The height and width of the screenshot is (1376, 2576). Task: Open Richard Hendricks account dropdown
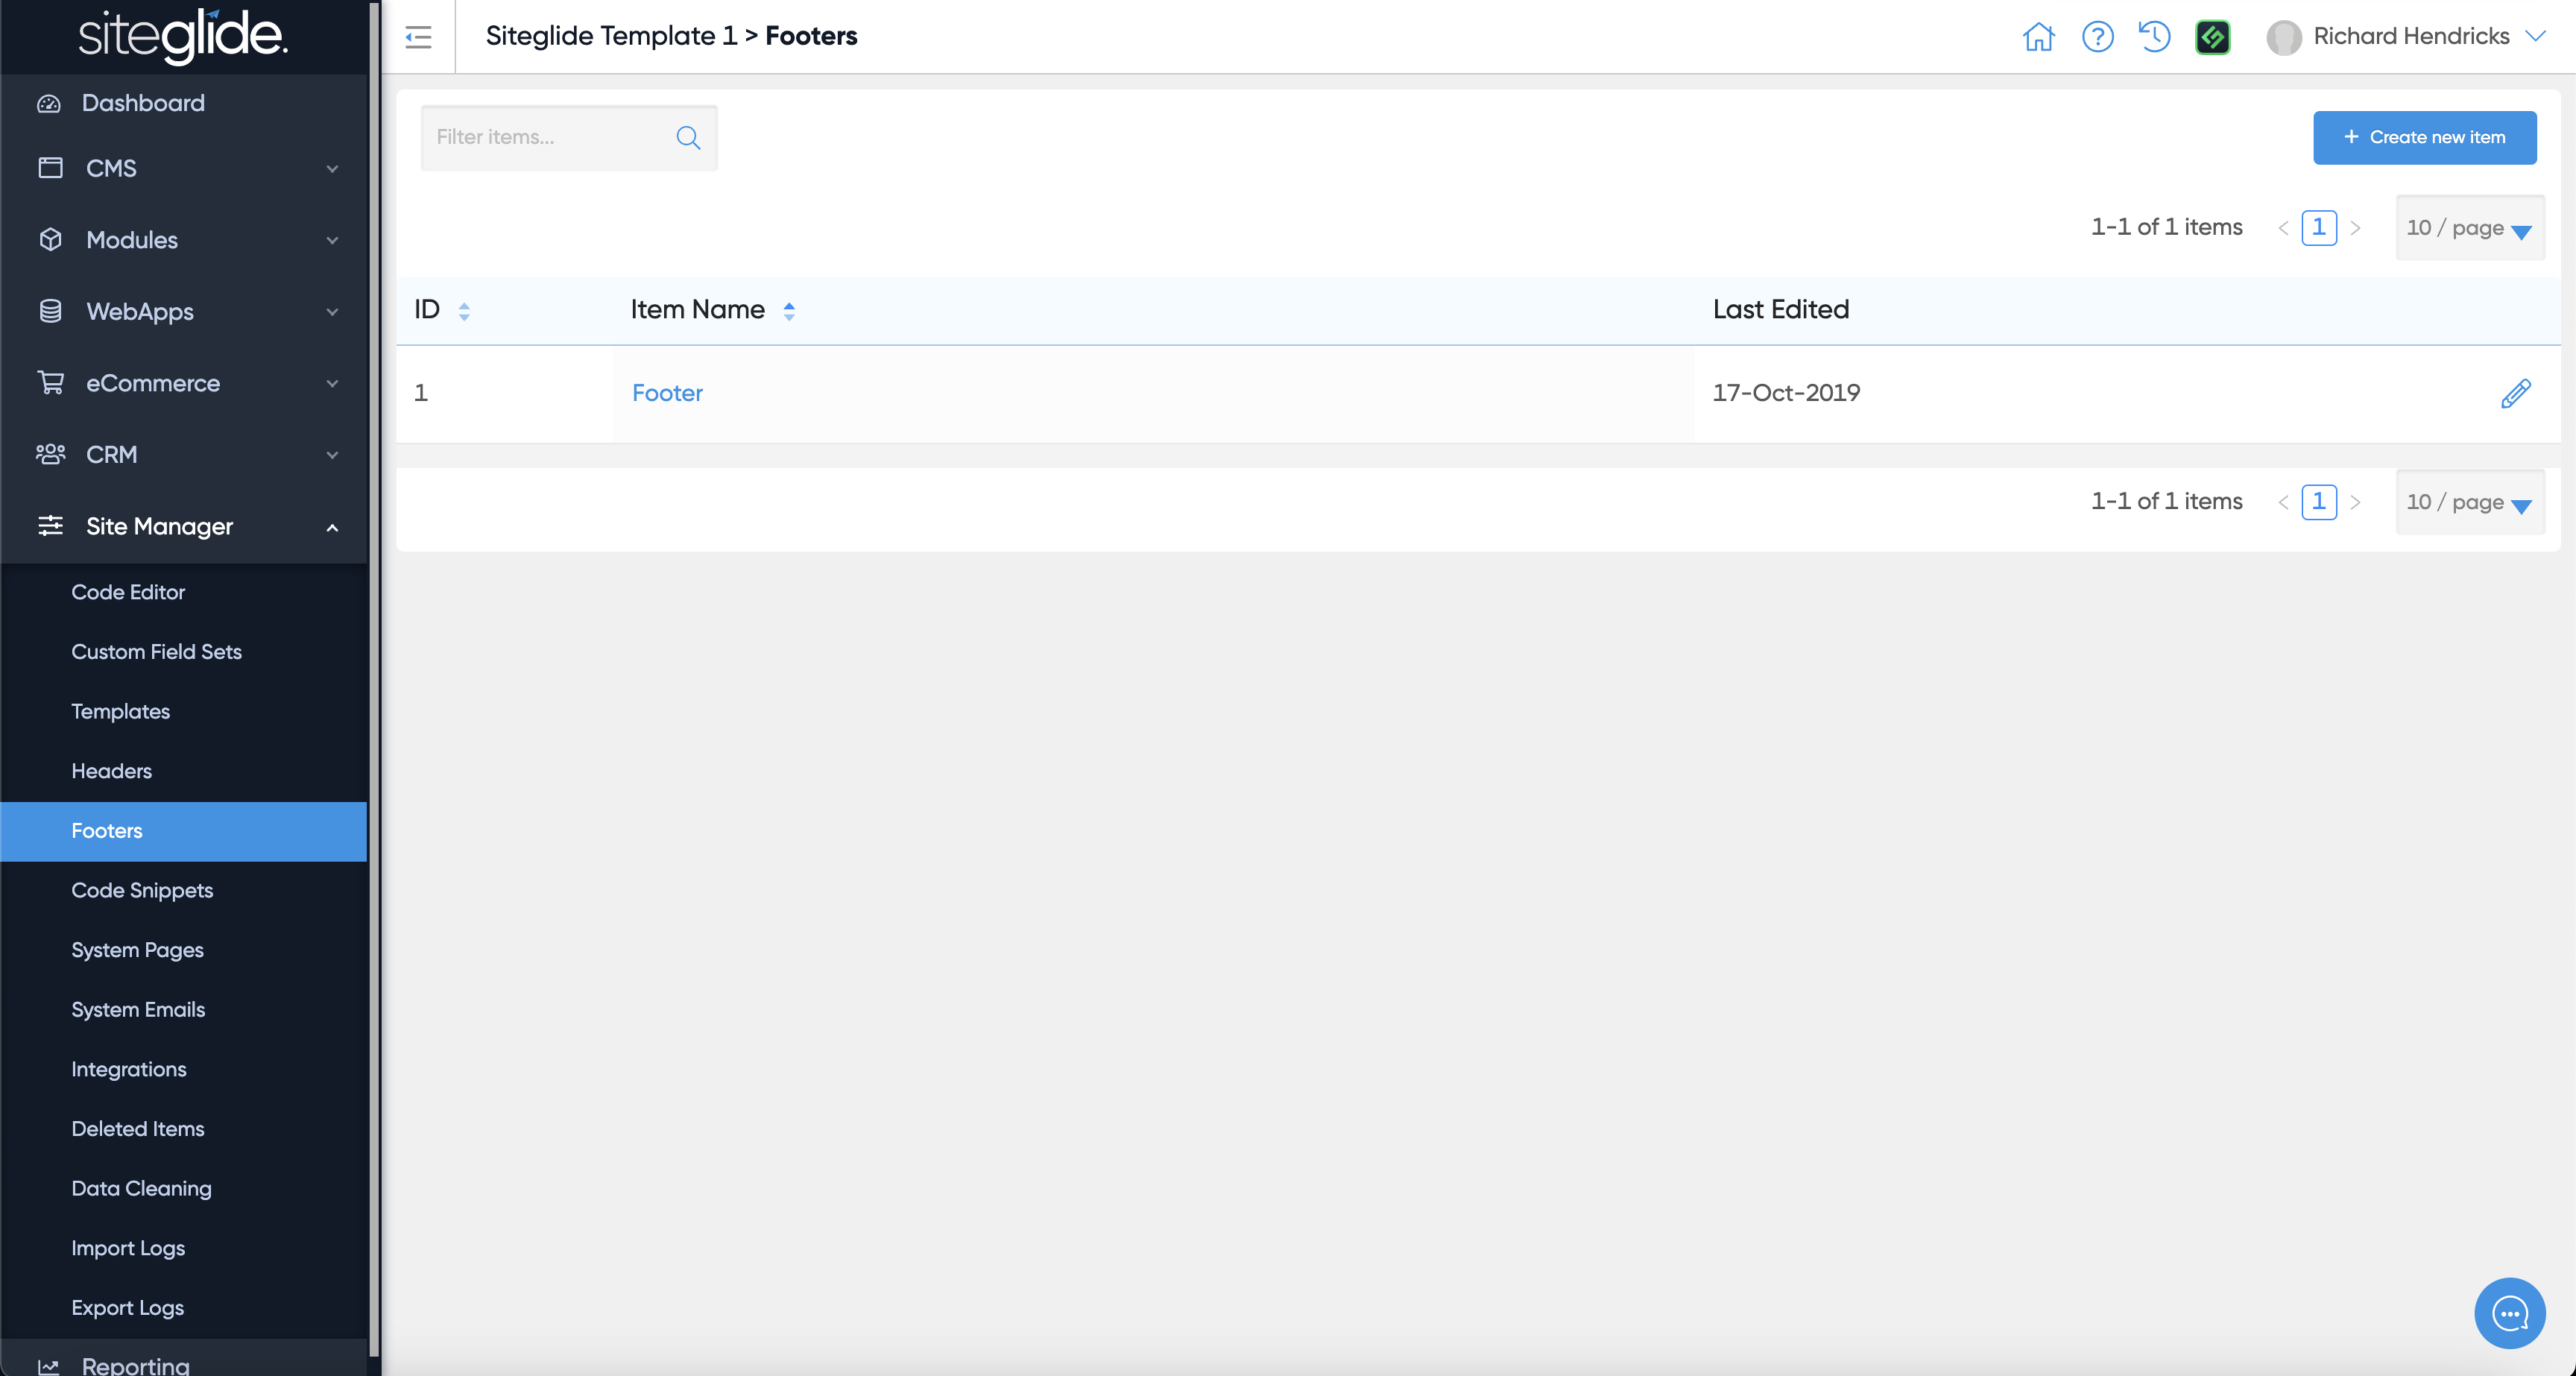click(x=2410, y=37)
